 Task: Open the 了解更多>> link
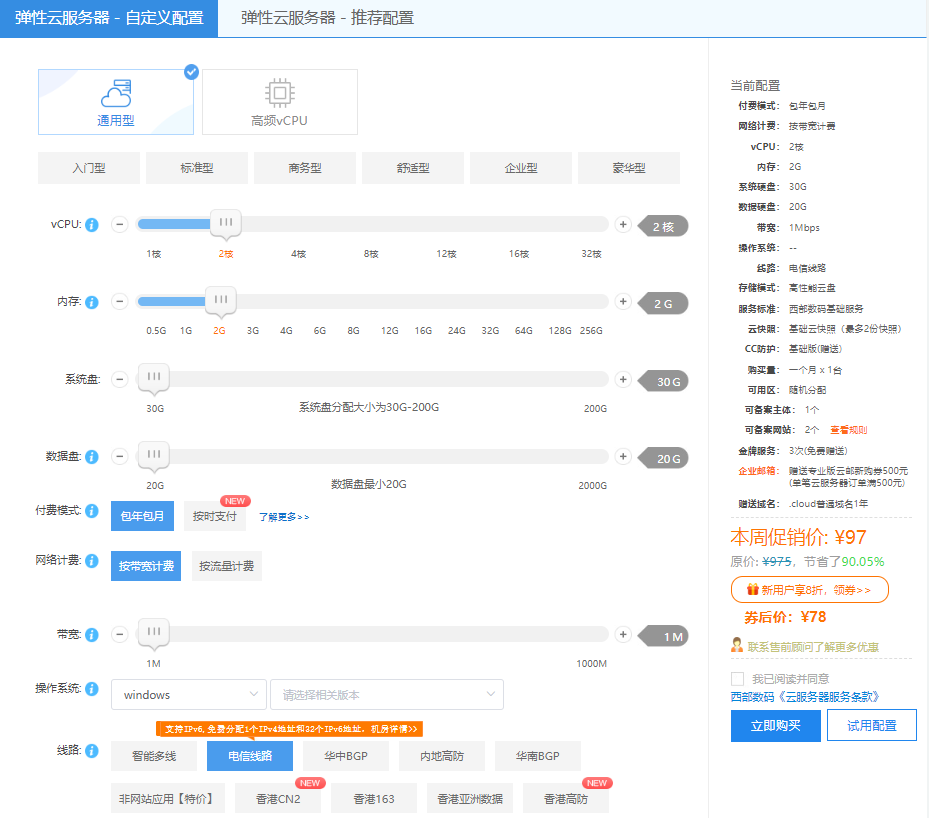point(284,517)
